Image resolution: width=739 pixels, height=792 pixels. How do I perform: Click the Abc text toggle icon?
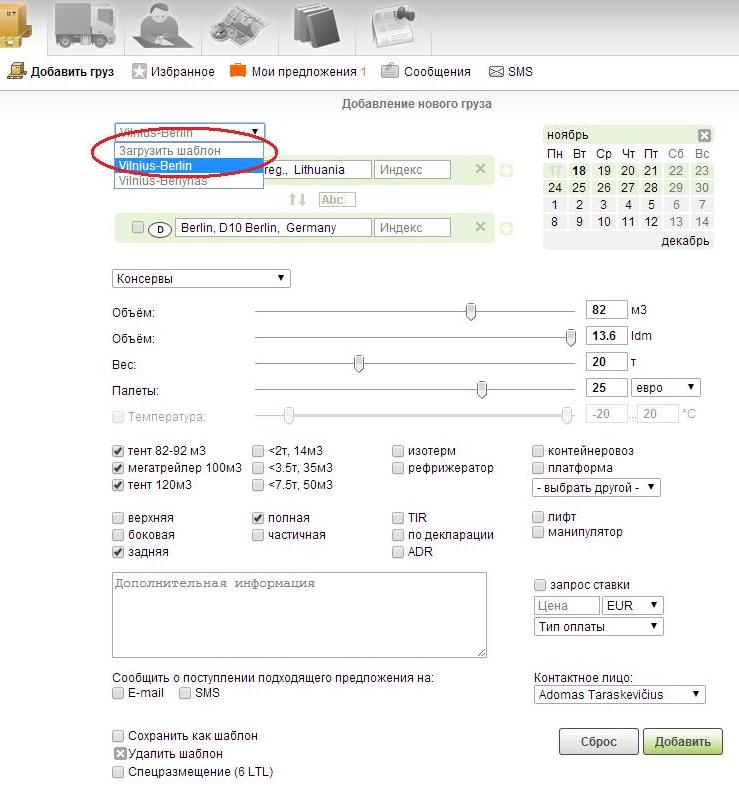click(337, 200)
